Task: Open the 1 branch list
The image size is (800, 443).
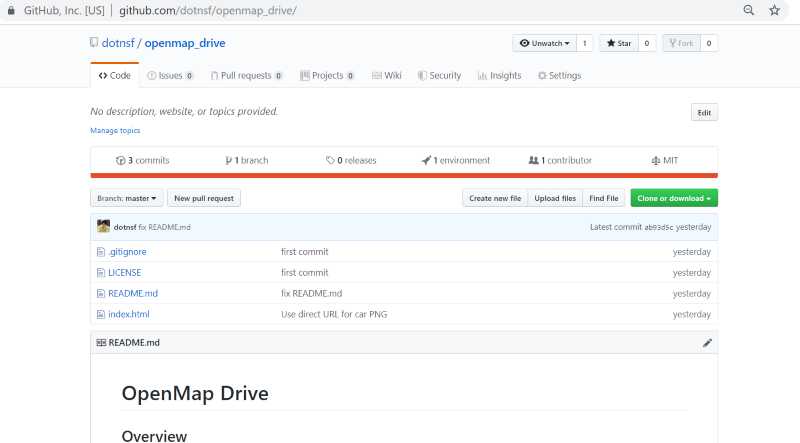Action: (247, 160)
